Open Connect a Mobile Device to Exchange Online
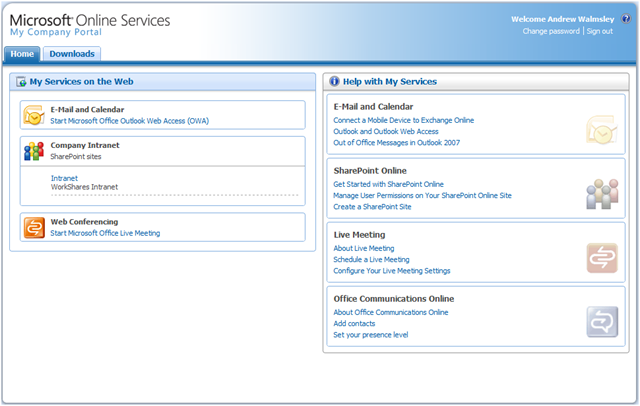Screen dimensions: 640x406 click(403, 120)
